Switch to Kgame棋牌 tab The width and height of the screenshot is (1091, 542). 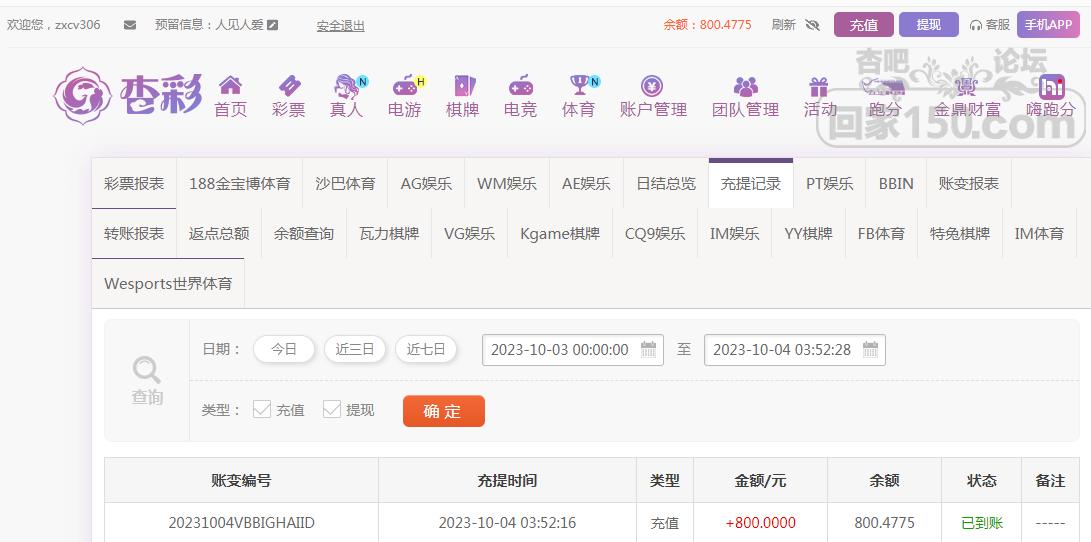coord(560,234)
